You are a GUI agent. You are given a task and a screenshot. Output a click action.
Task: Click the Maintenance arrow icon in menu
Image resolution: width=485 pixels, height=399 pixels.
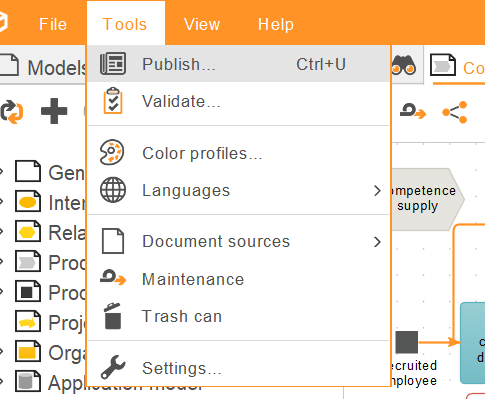[113, 277]
